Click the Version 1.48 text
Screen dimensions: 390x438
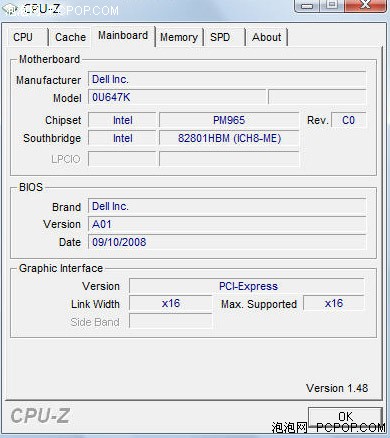click(337, 388)
